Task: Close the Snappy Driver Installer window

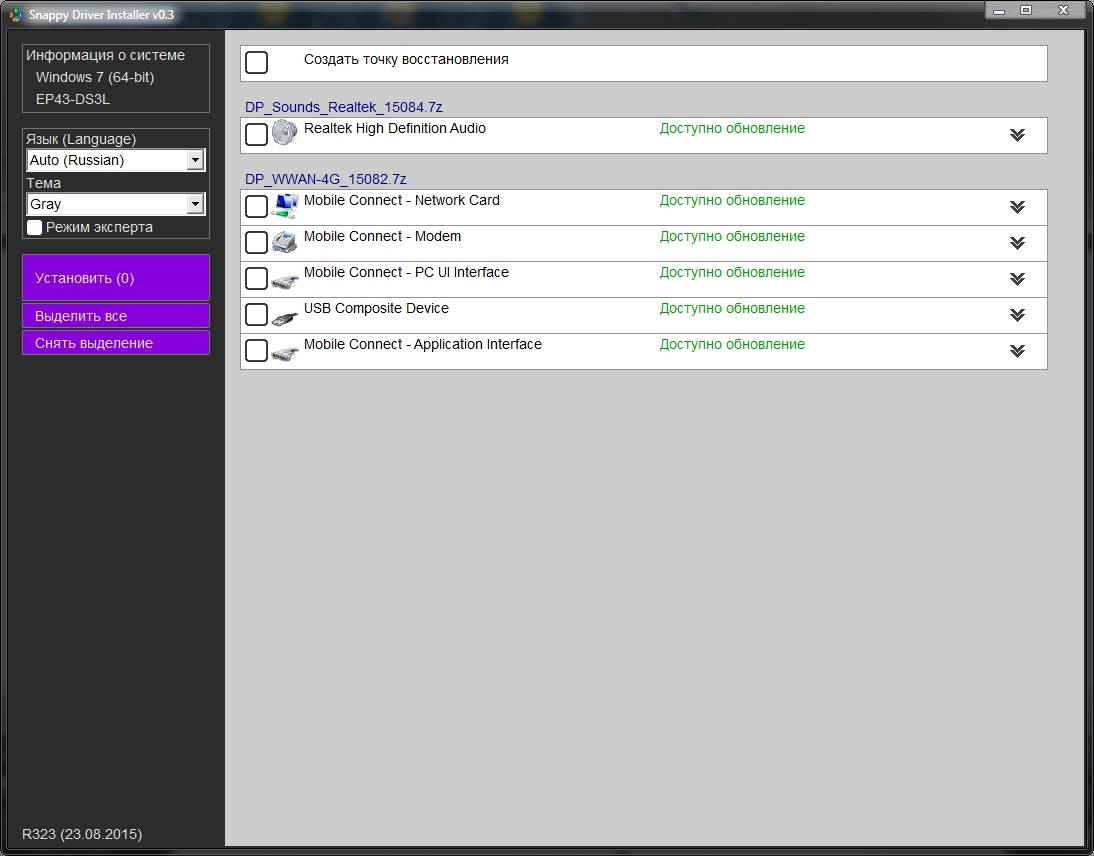Action: [1063, 10]
